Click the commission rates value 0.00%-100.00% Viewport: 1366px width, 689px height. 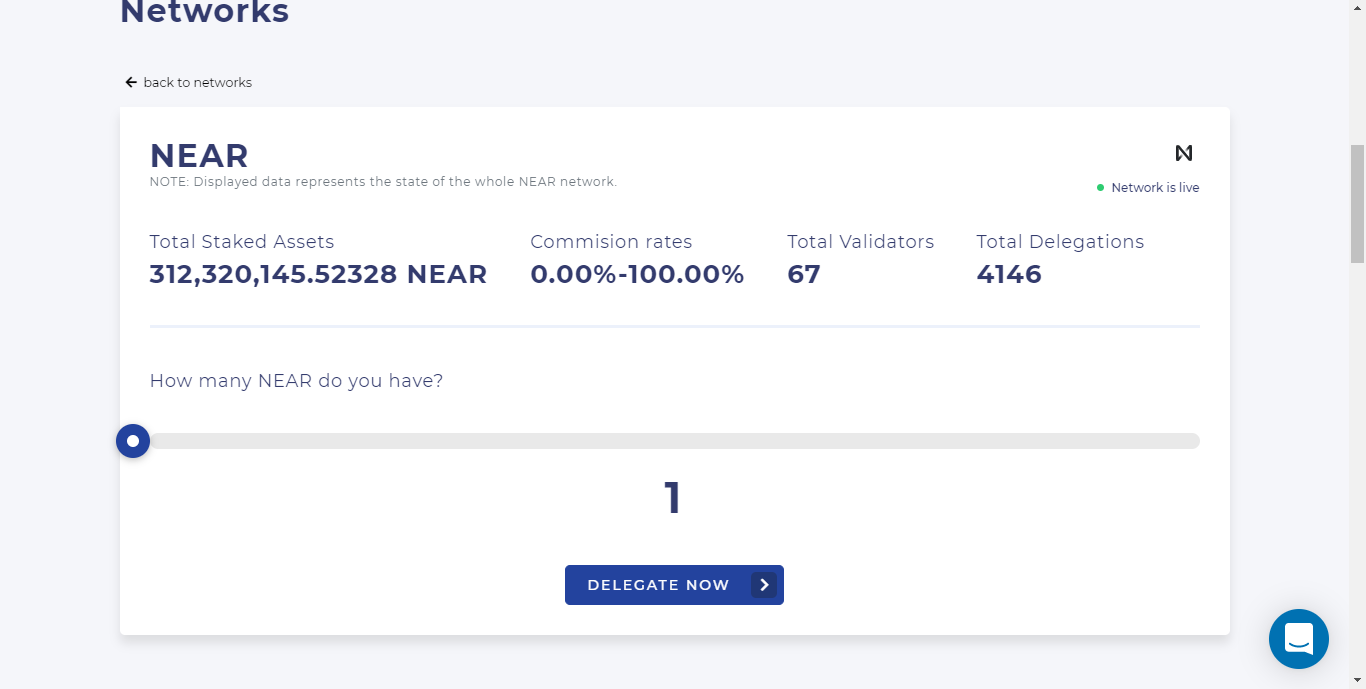637,274
